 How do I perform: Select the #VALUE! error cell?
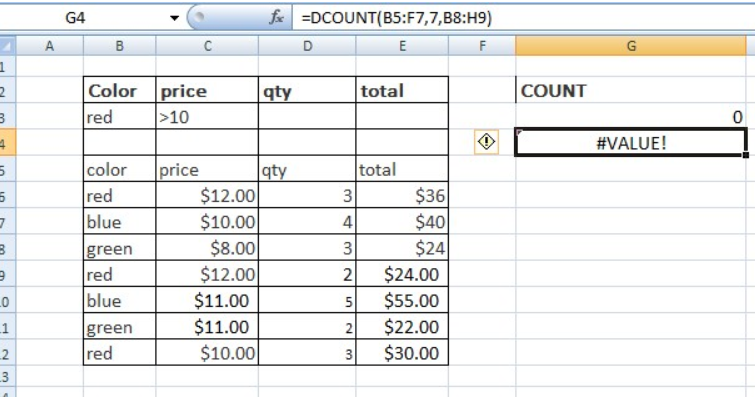631,142
